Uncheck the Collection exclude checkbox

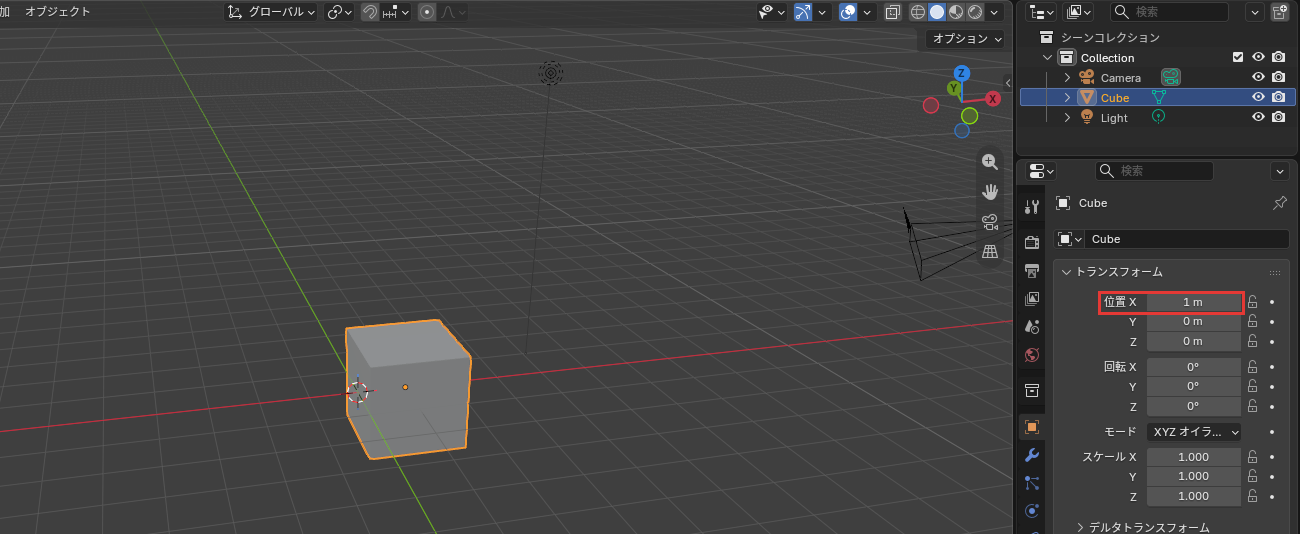pos(1238,57)
